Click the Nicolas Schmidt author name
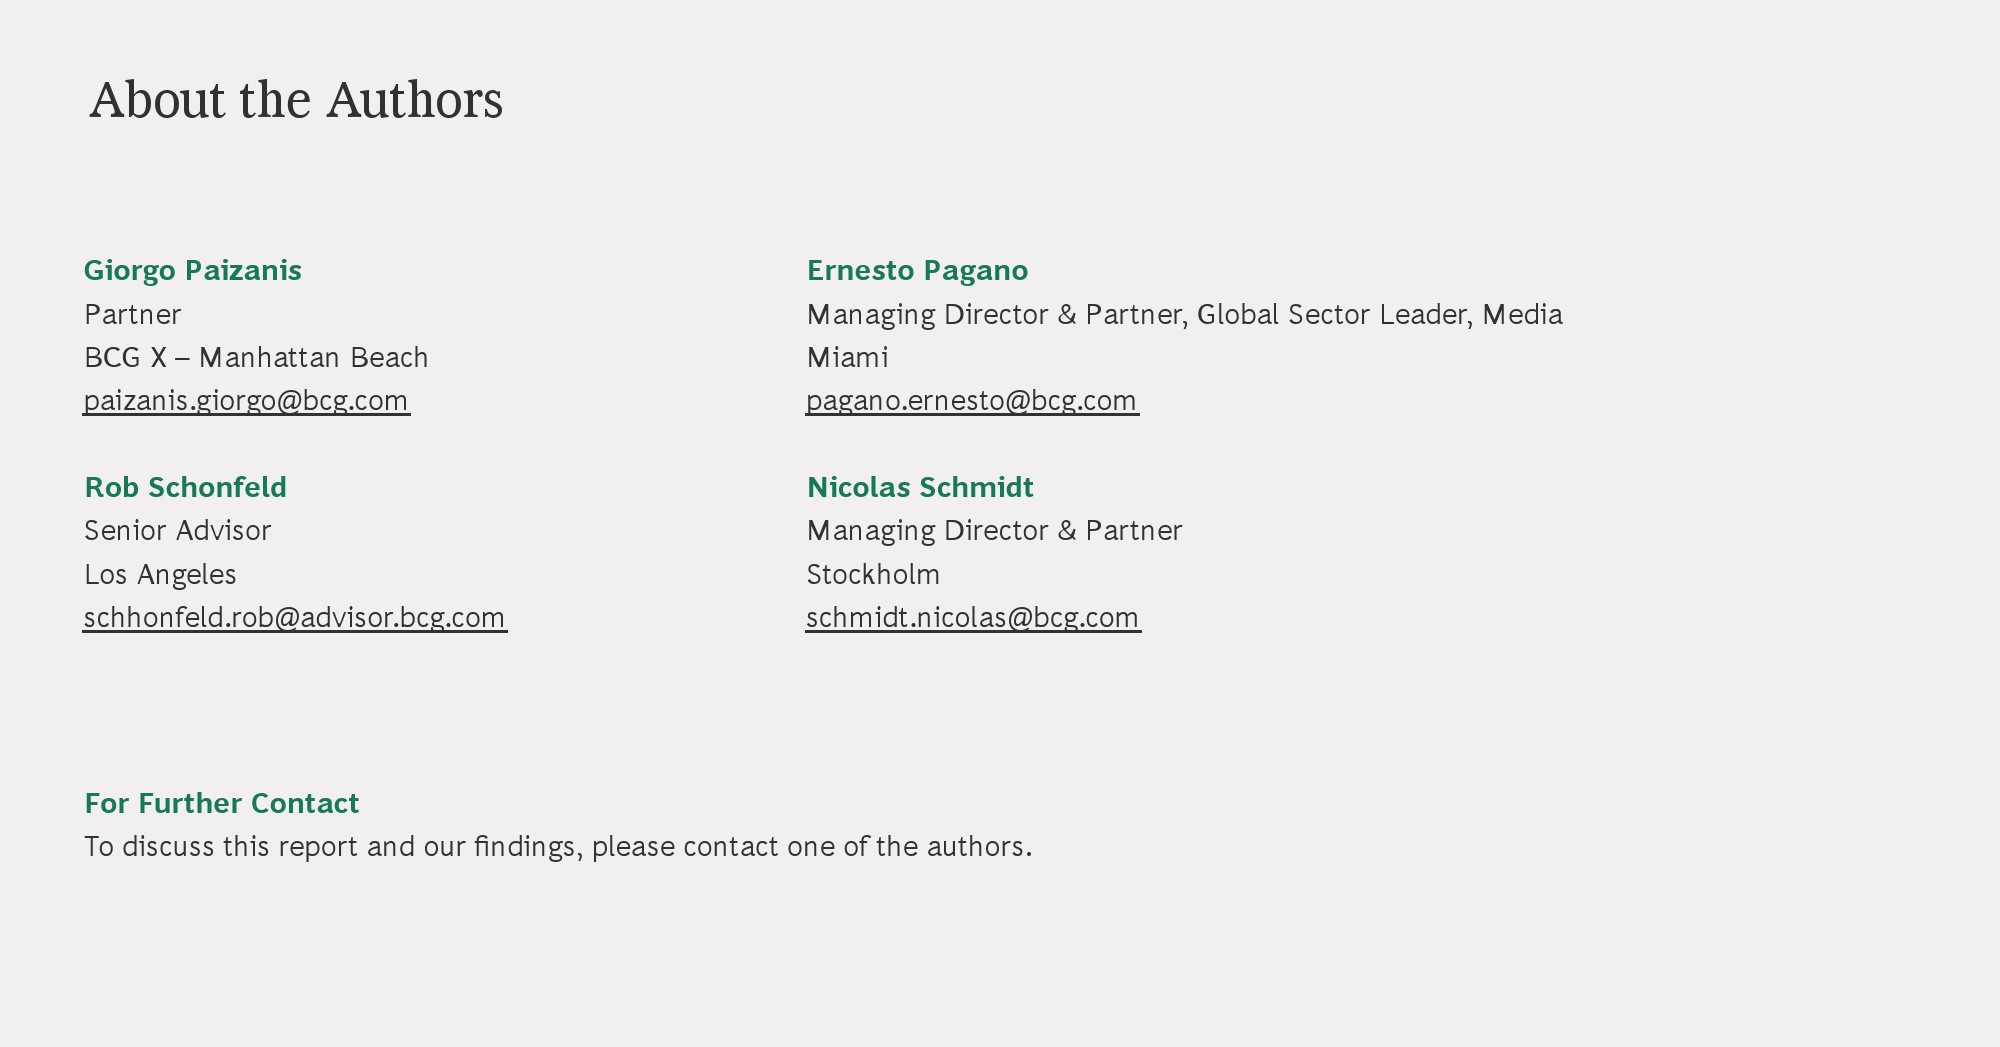The height and width of the screenshot is (1047, 2000). tap(920, 487)
